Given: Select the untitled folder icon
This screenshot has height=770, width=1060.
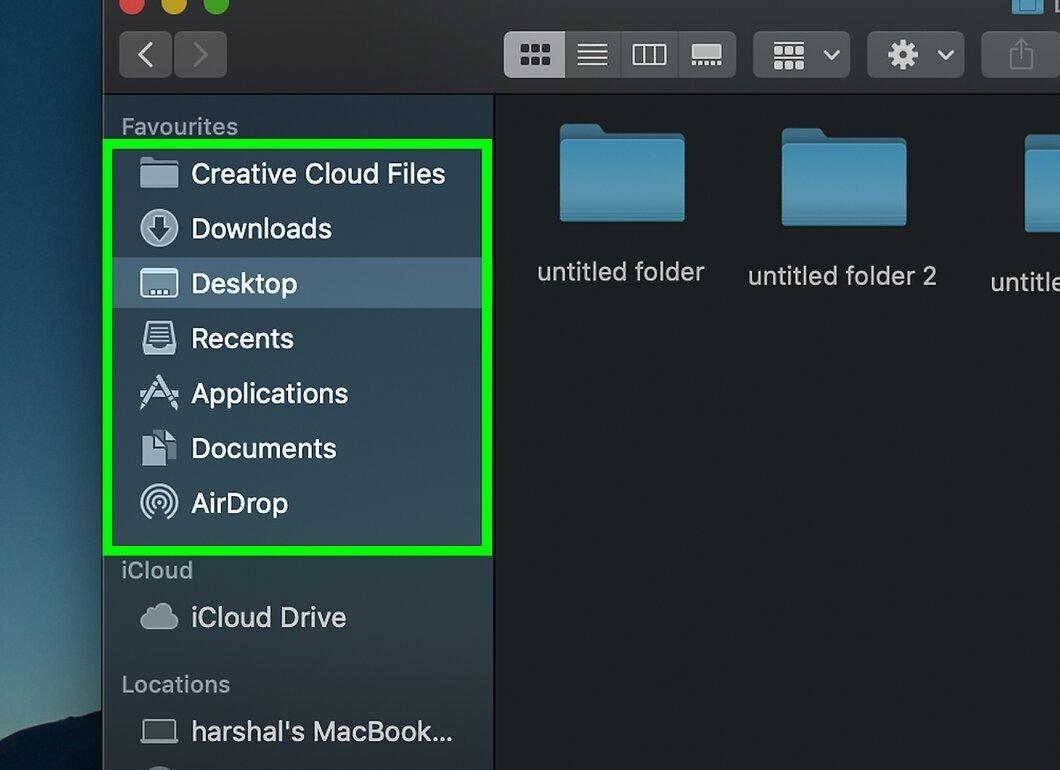Looking at the screenshot, I should coord(622,173).
